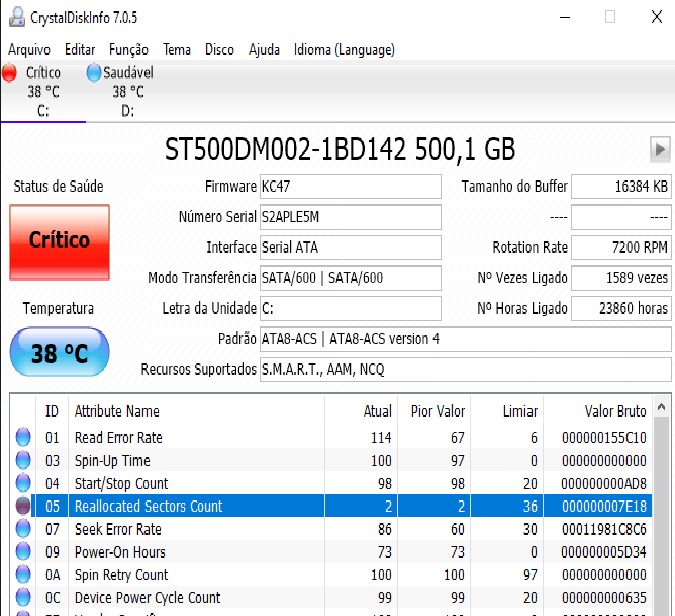Click the Atual column header
This screenshot has width=675, height=616.
tap(361, 411)
